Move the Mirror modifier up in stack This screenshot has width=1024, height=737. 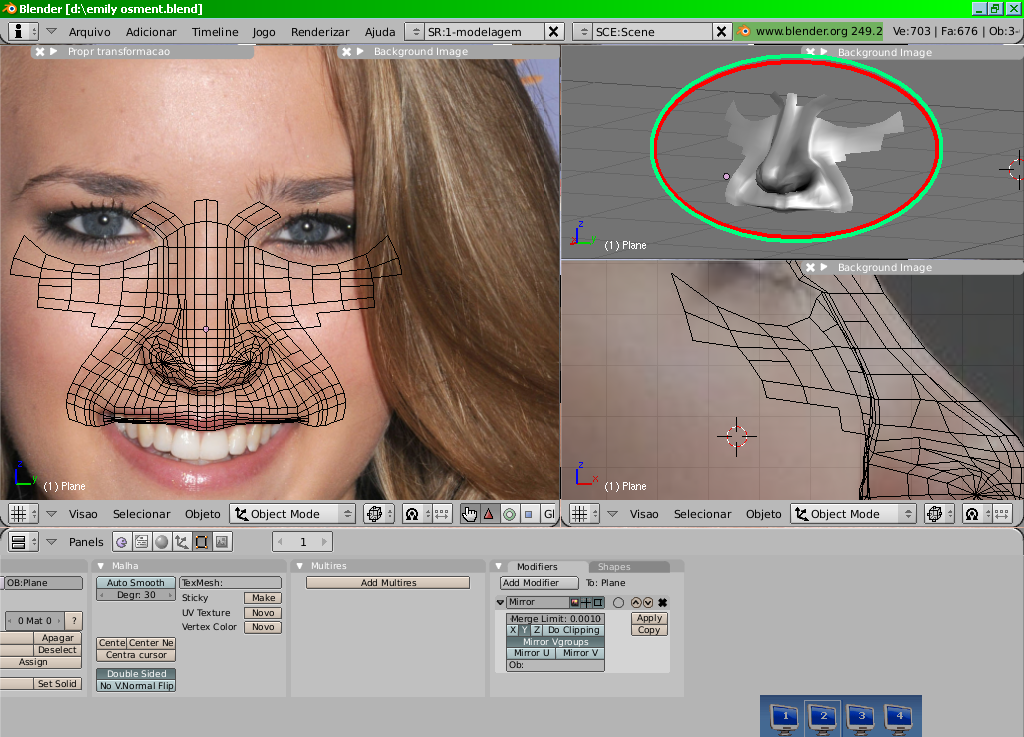[636, 603]
